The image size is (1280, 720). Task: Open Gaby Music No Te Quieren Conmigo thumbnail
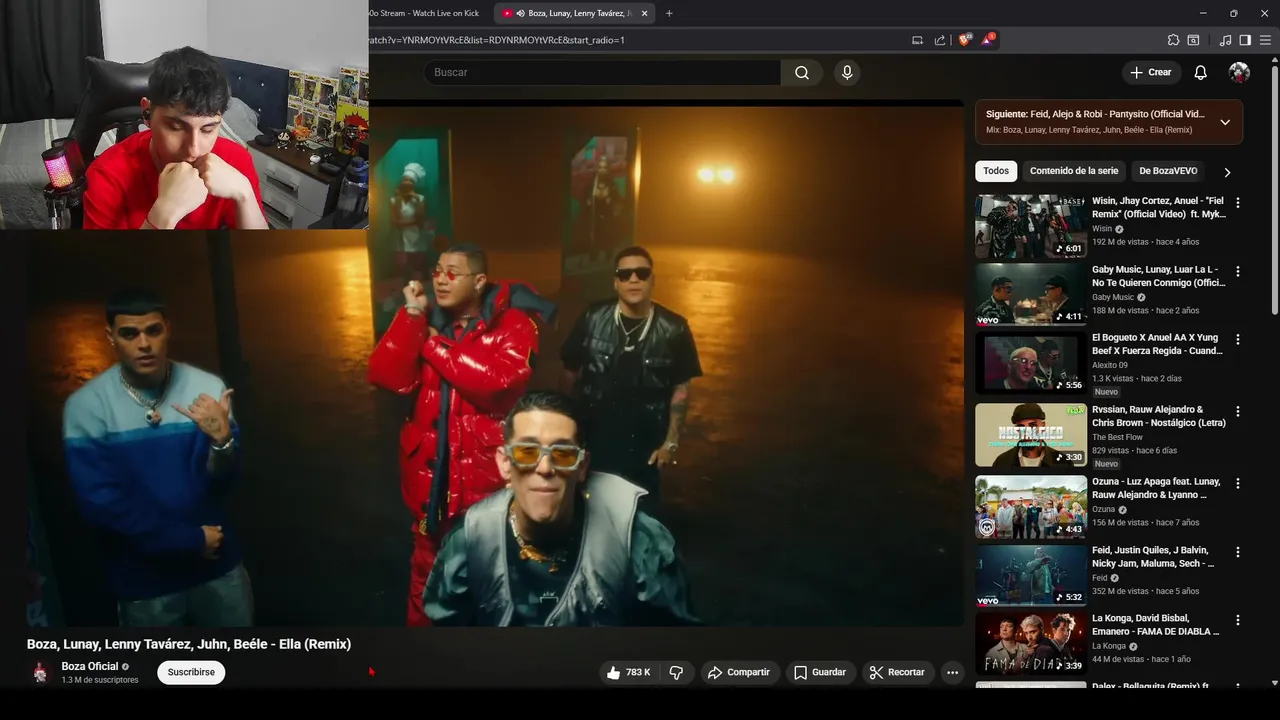1031,295
